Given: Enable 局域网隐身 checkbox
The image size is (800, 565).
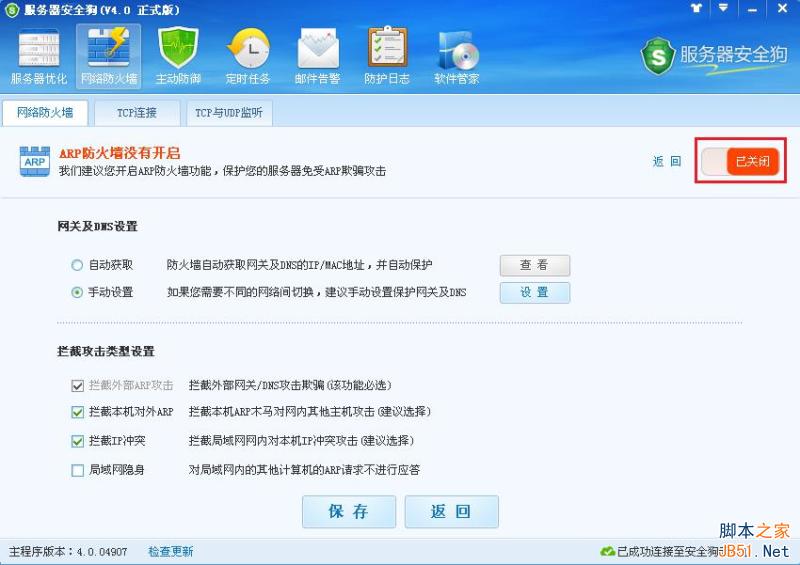Looking at the screenshot, I should 78,470.
